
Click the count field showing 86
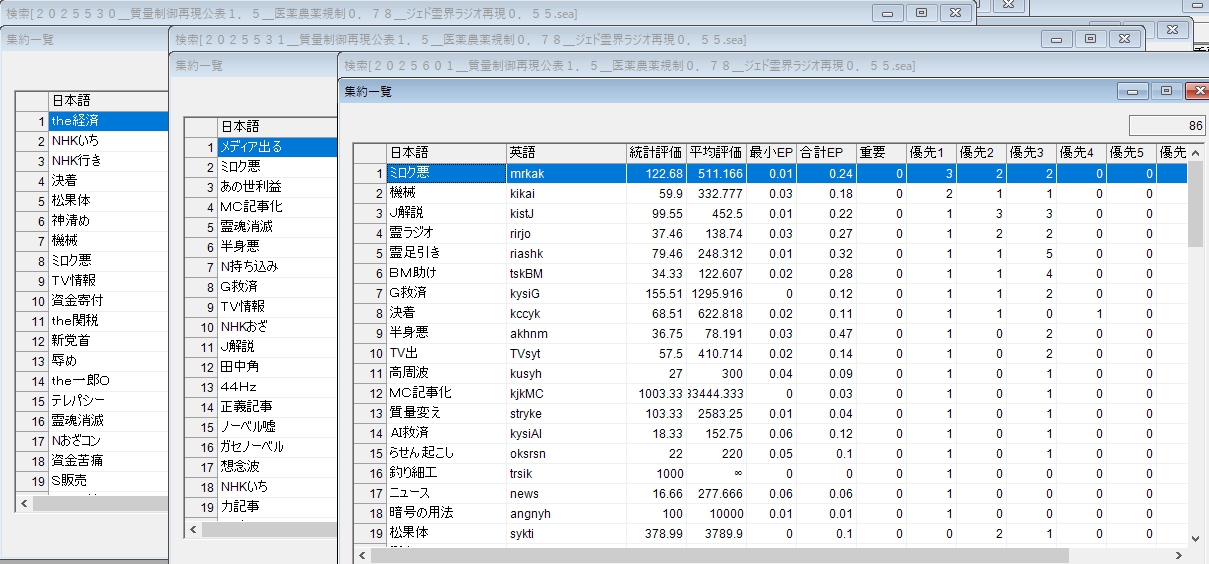click(x=1166, y=126)
